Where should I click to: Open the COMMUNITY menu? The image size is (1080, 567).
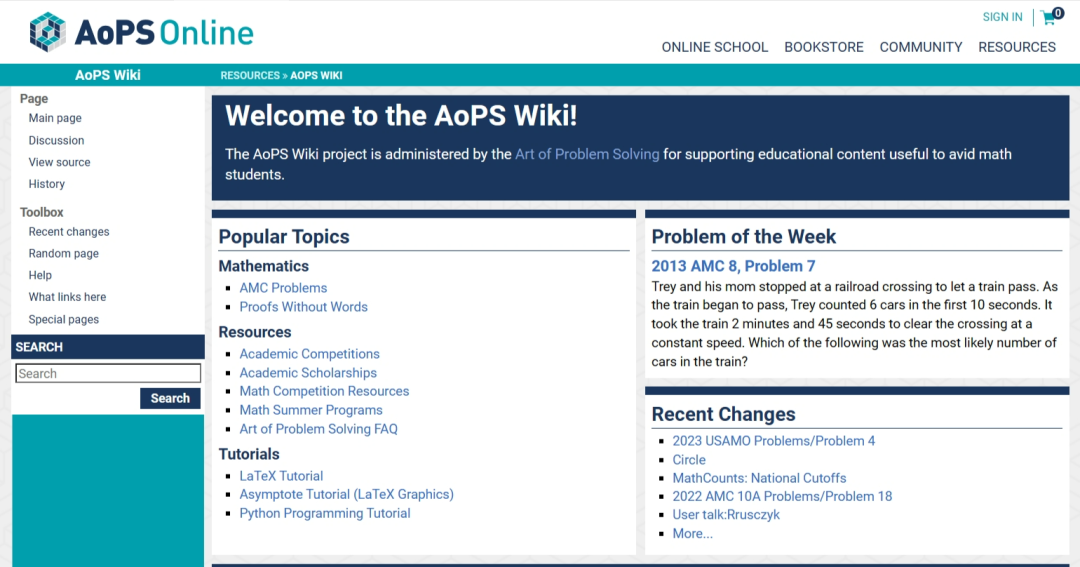921,48
